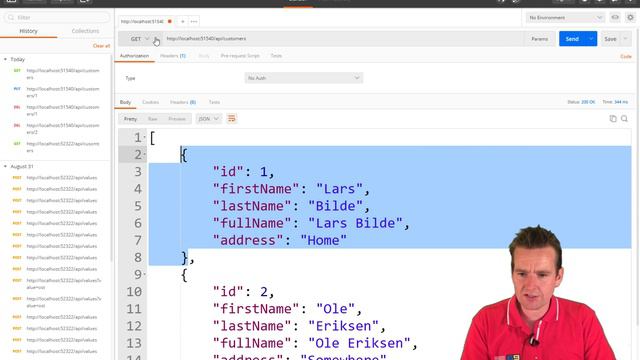Open manage environments gear icon
Screen dimensions: 640x360
pyautogui.click(x=631, y=18)
